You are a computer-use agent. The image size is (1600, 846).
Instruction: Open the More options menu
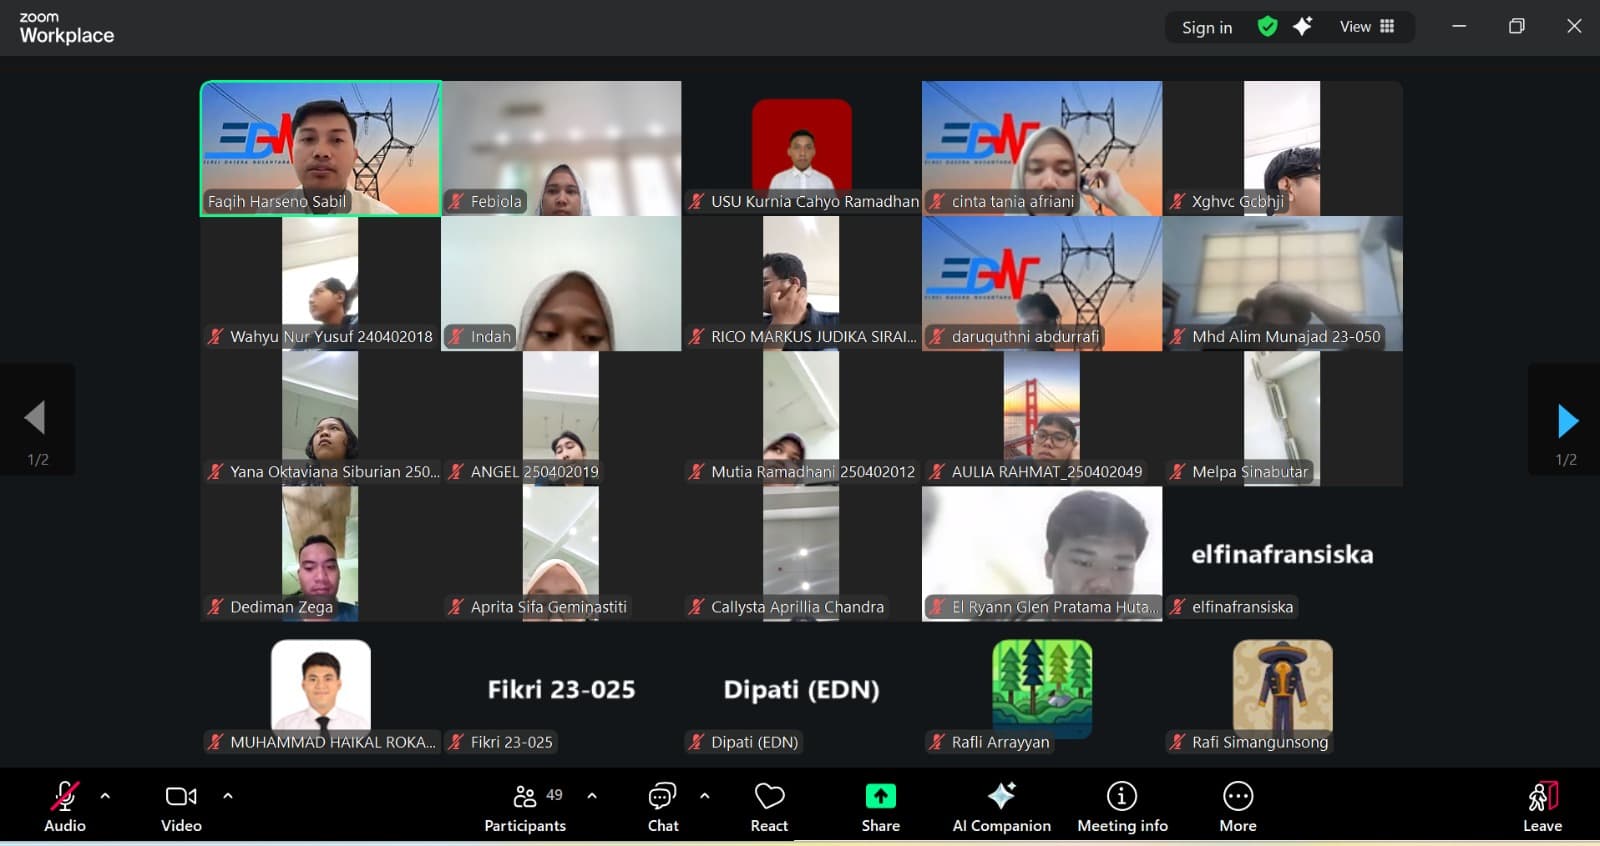1238,807
